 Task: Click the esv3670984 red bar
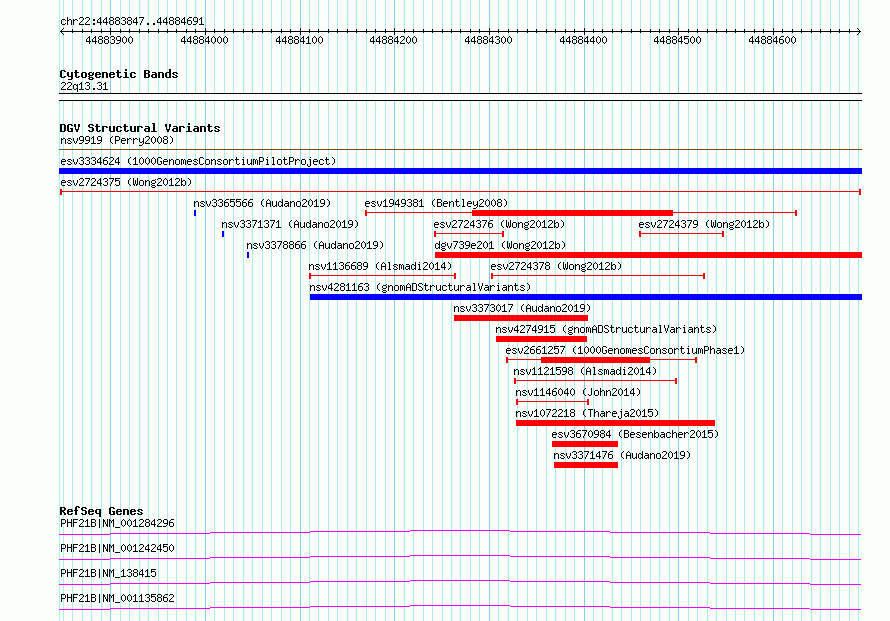click(x=585, y=444)
